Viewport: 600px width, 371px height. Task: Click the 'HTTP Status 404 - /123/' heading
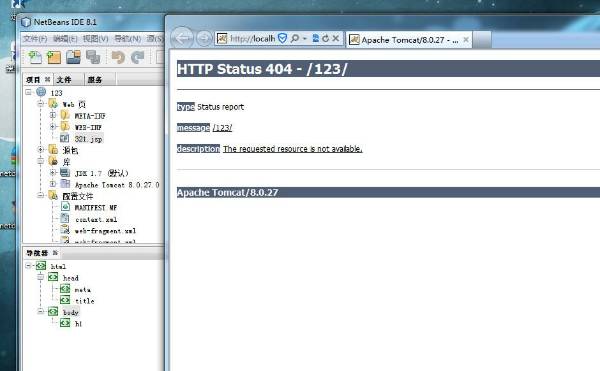tap(262, 69)
